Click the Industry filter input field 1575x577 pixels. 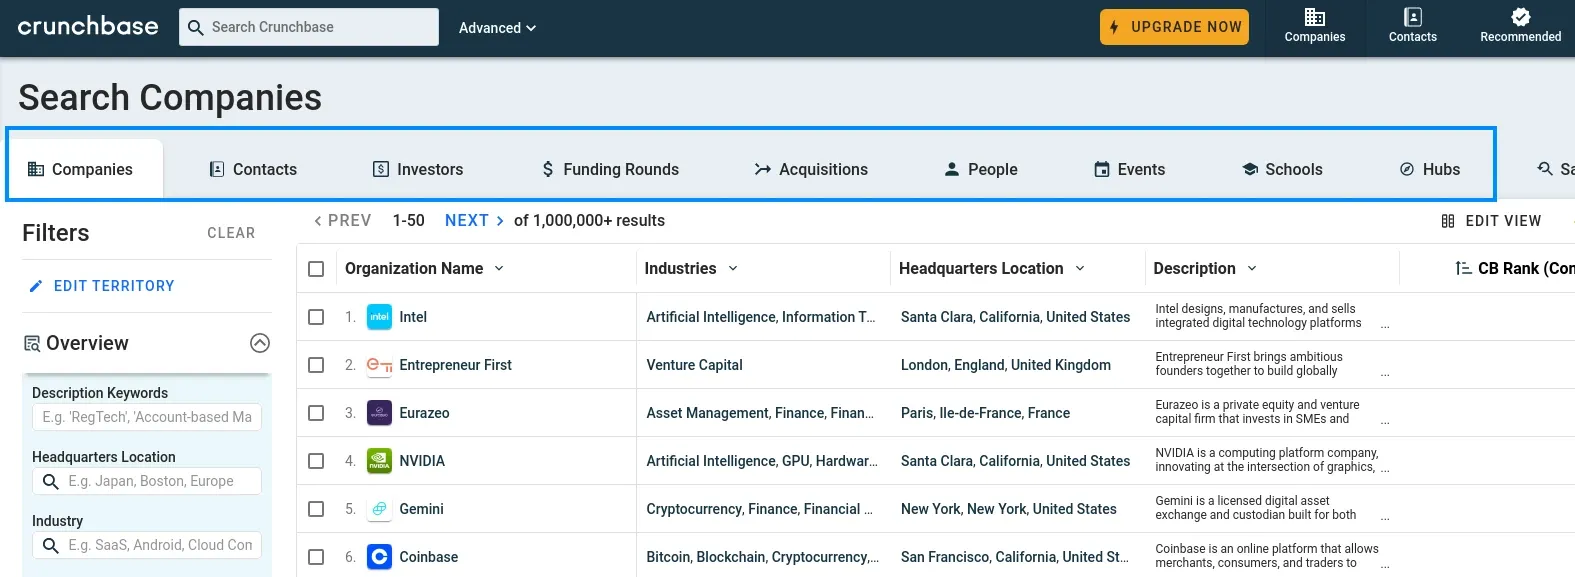point(147,545)
